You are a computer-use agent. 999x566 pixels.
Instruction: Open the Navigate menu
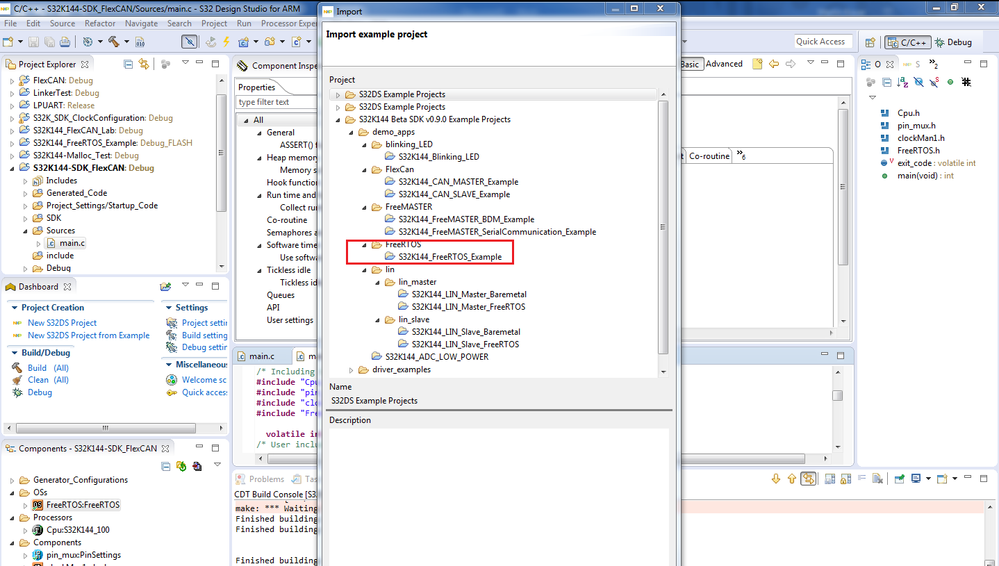click(x=141, y=24)
